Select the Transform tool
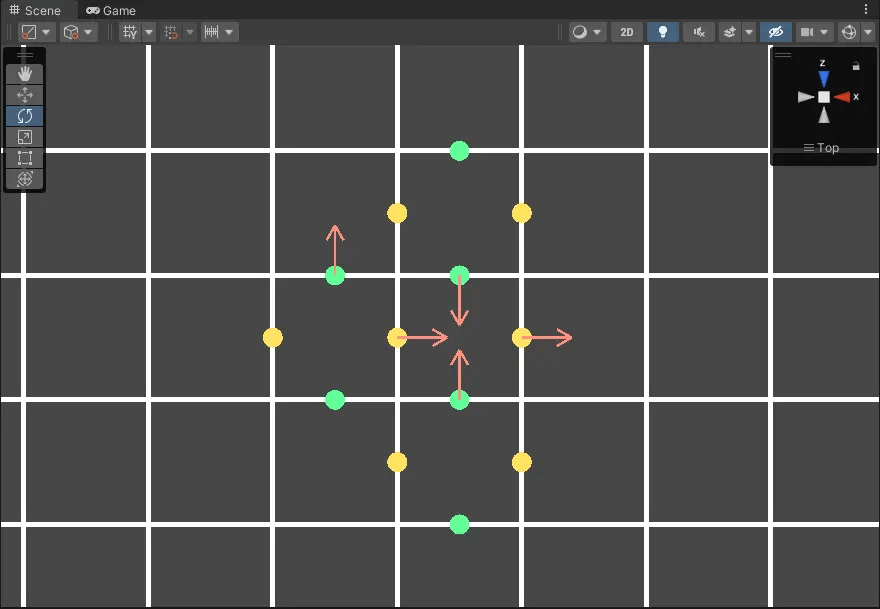This screenshot has width=880, height=609. (25, 179)
